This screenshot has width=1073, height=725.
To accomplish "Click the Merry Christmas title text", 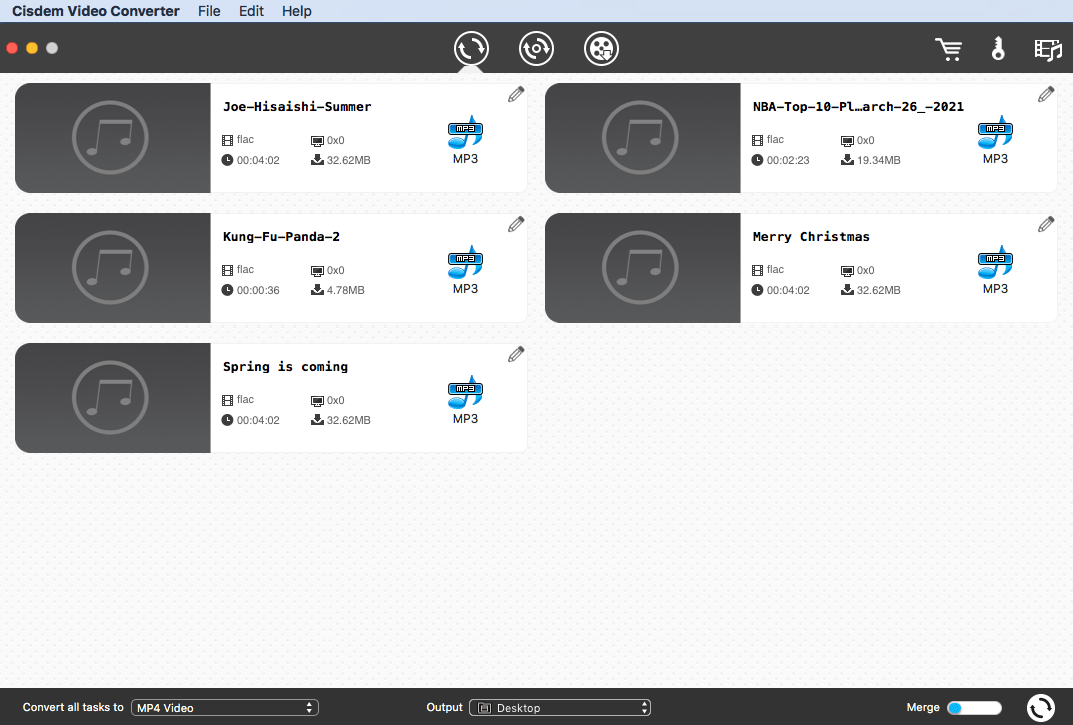I will pyautogui.click(x=811, y=237).
